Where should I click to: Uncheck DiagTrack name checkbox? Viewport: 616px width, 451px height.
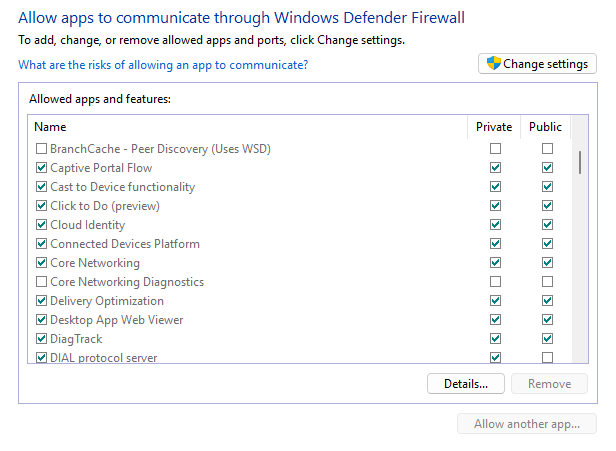41,339
